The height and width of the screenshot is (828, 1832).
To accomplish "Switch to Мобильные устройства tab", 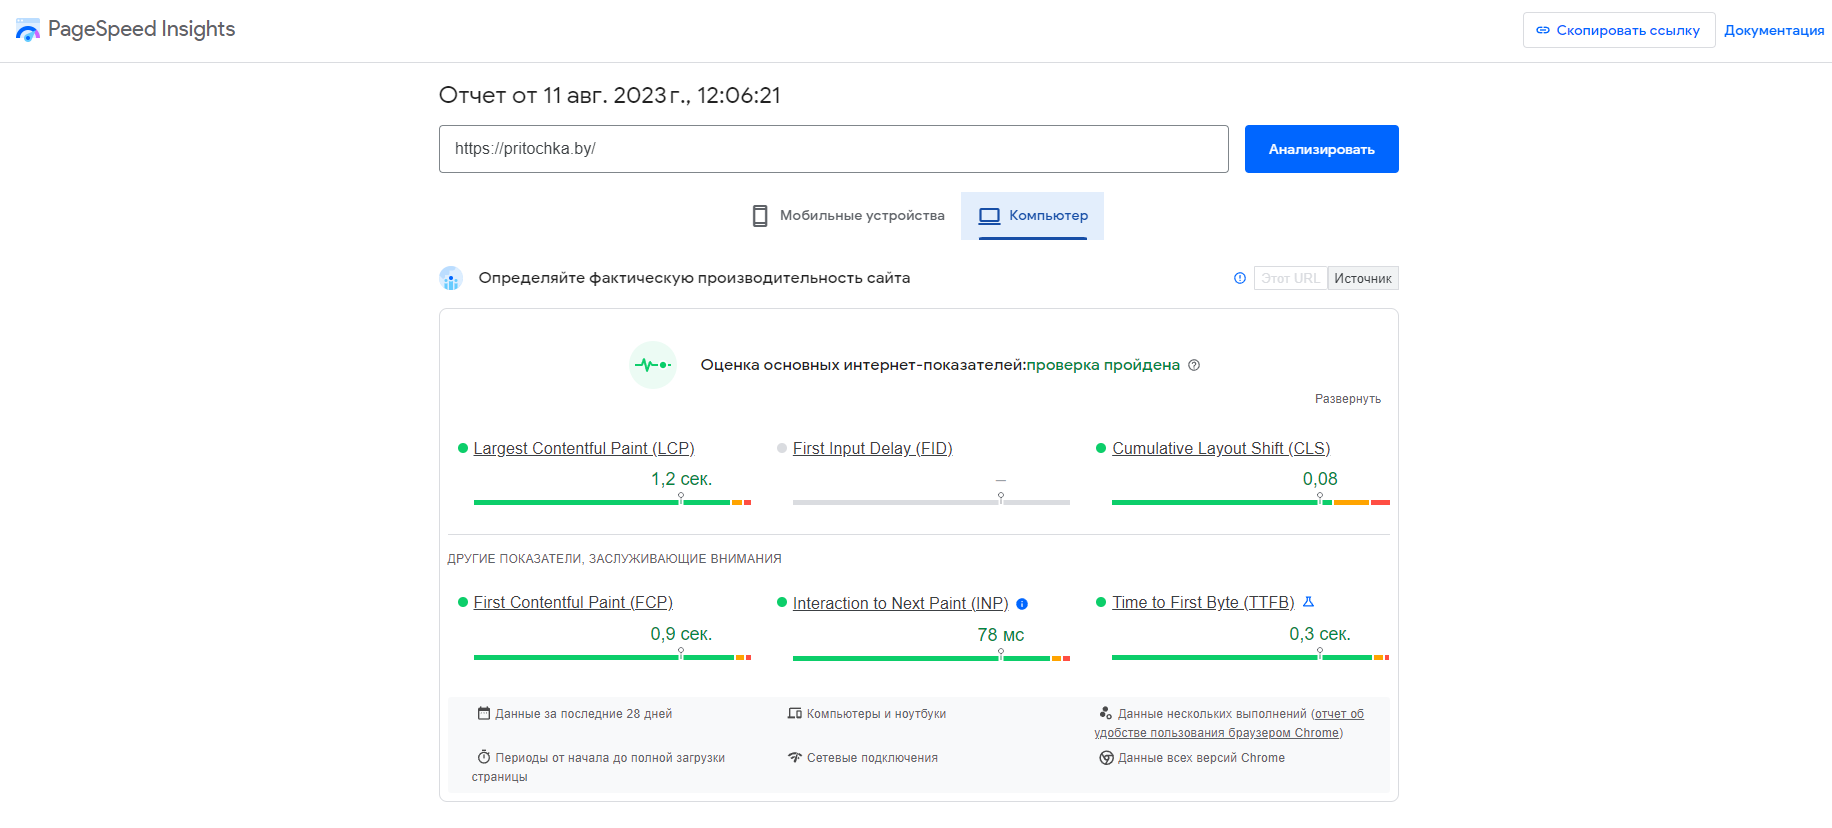I will coord(848,216).
